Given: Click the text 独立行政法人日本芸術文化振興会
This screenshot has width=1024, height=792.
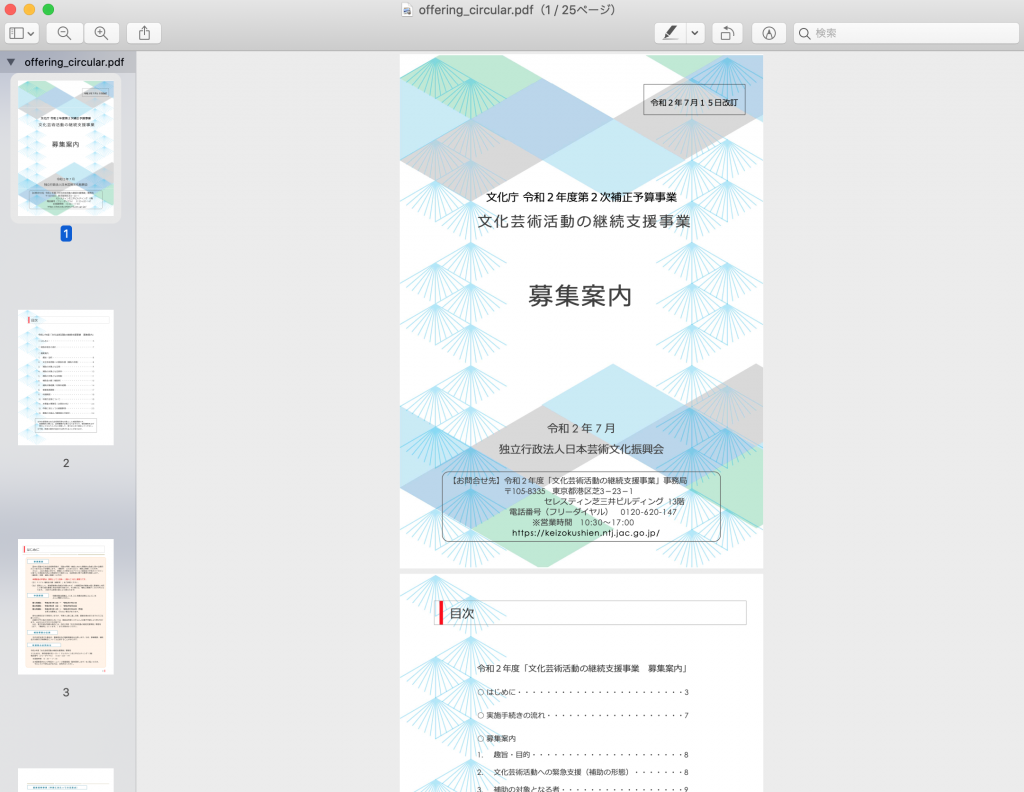Looking at the screenshot, I should 581,449.
